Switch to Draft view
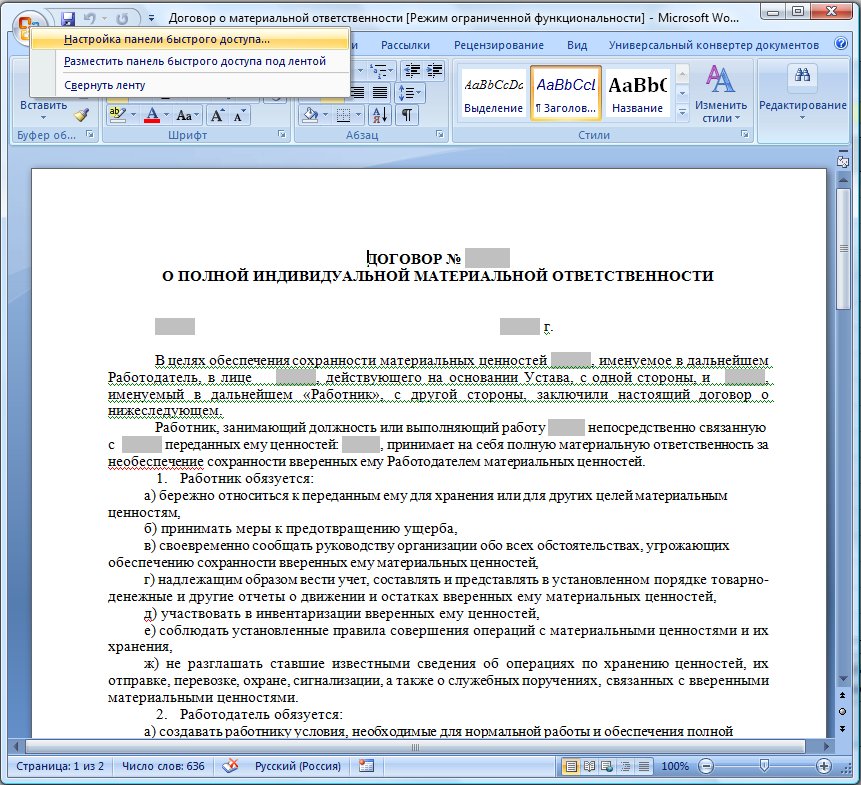The height and width of the screenshot is (785, 861). pyautogui.click(x=644, y=766)
